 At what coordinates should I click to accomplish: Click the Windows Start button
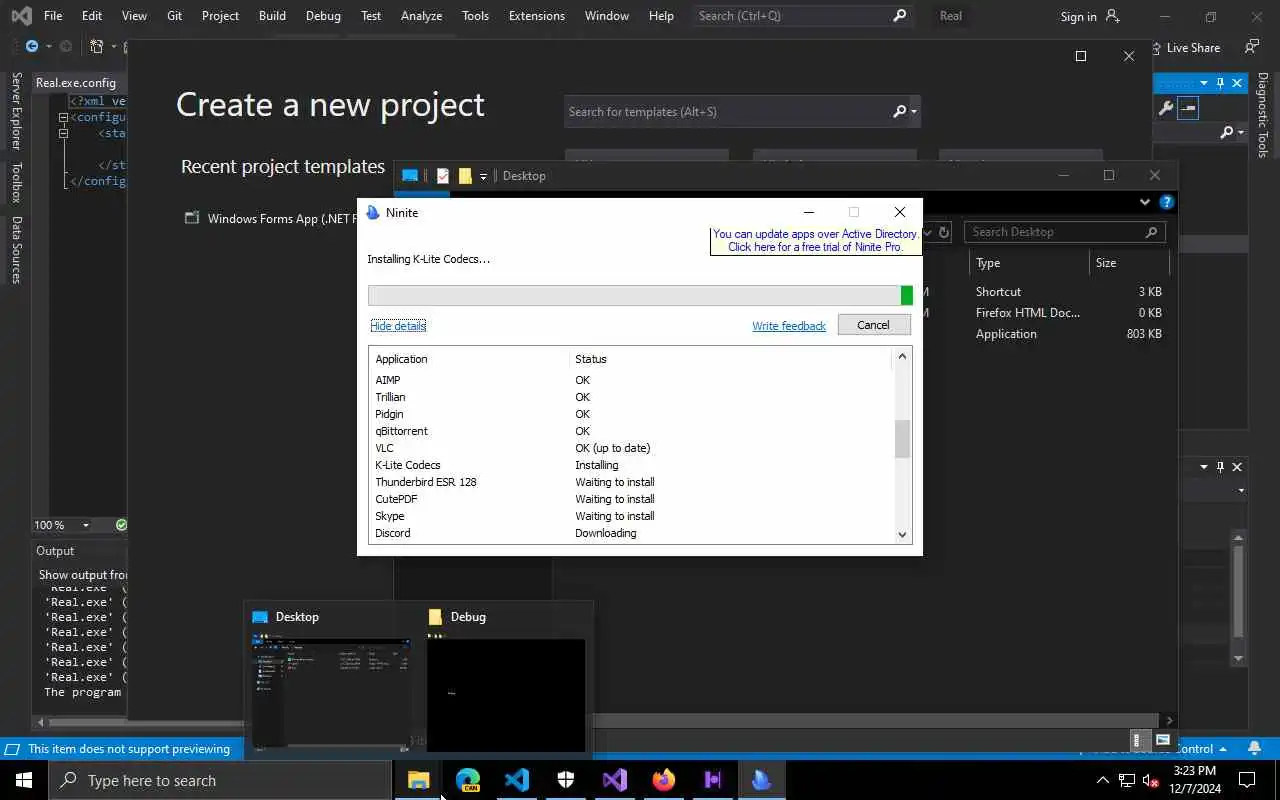coord(24,780)
